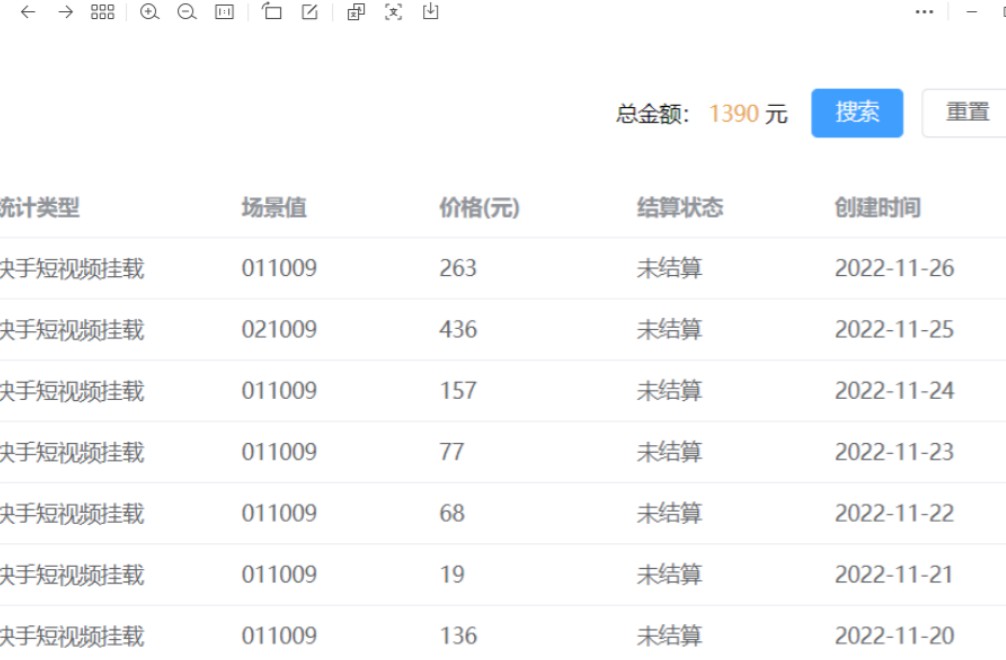Open the thumbnail grid view icon
This screenshot has height=660, width=1006.
click(x=103, y=12)
